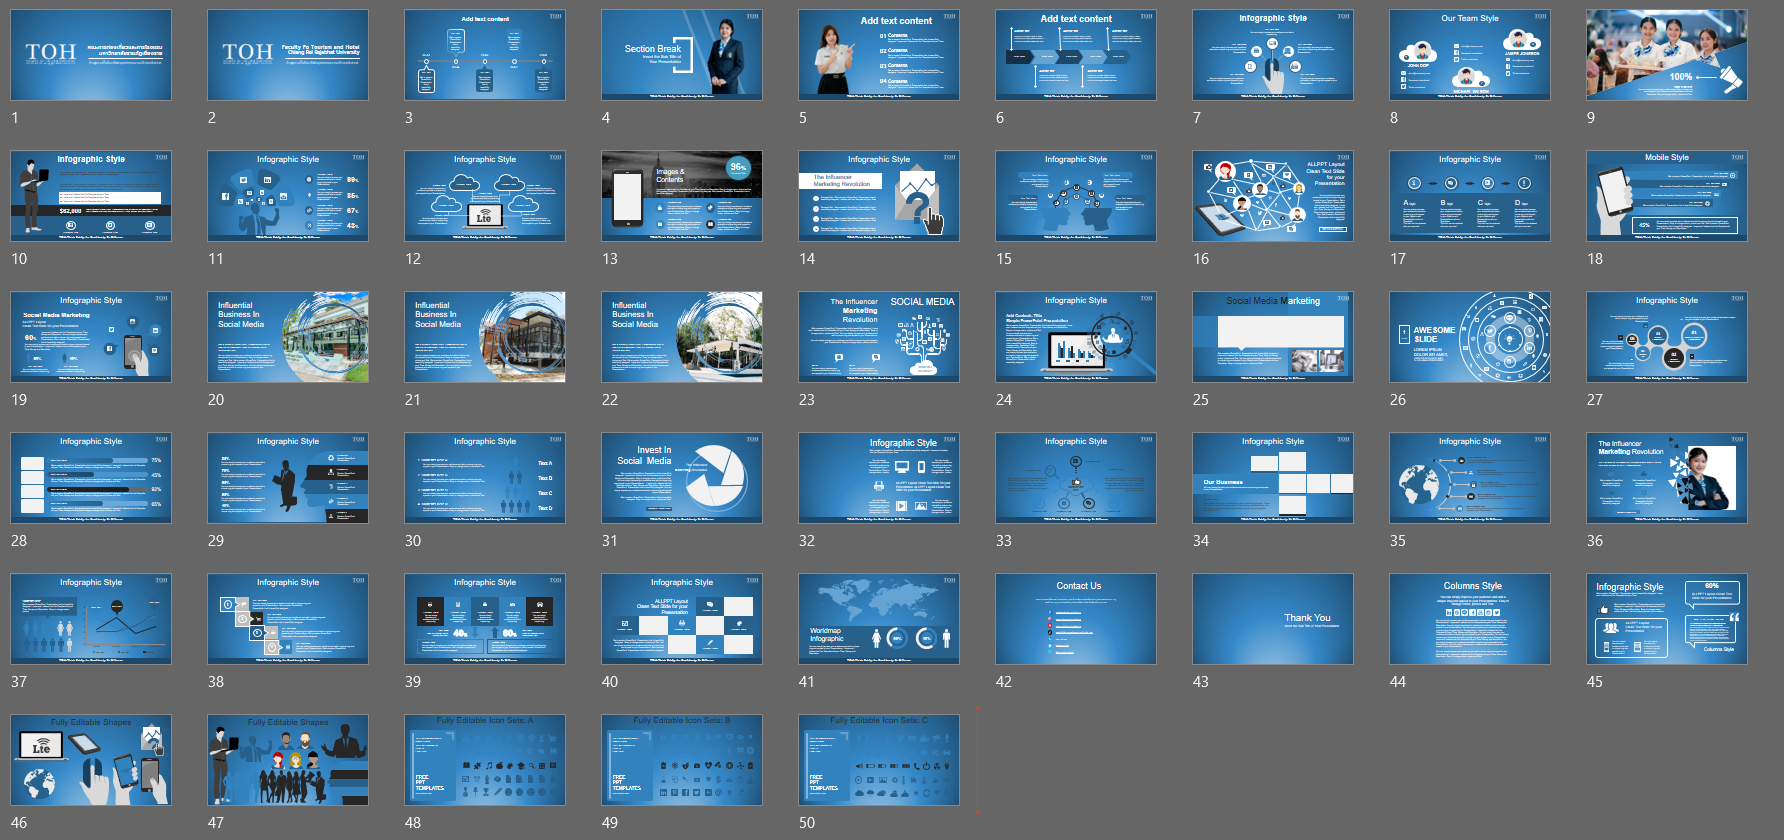Select the Worldmap Infographic slide
1784x840 pixels.
tap(879, 619)
